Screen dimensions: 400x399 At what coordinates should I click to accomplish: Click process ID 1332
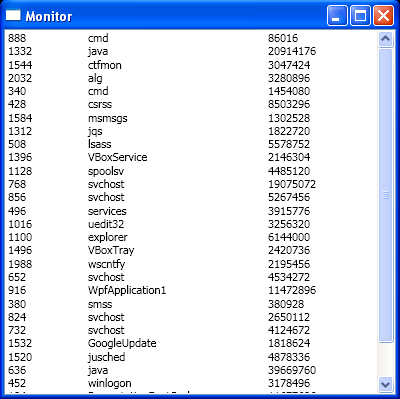pos(20,51)
